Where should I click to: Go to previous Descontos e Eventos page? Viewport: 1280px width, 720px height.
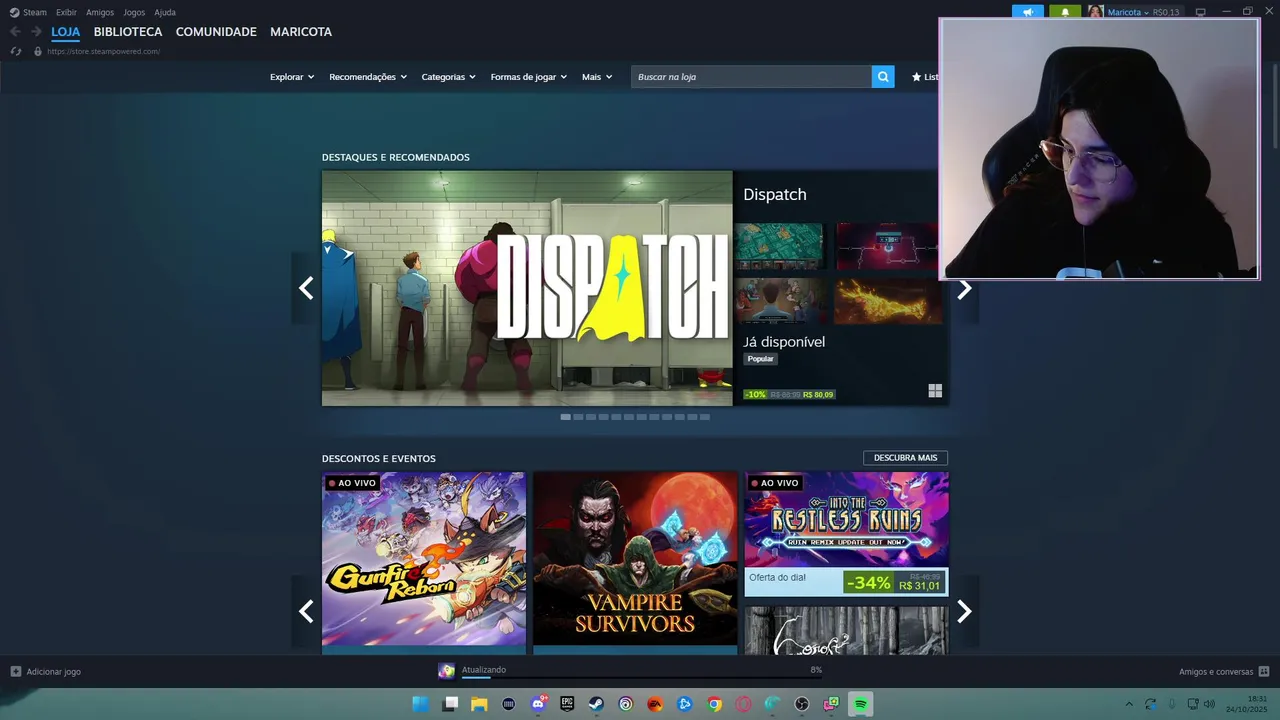point(306,611)
